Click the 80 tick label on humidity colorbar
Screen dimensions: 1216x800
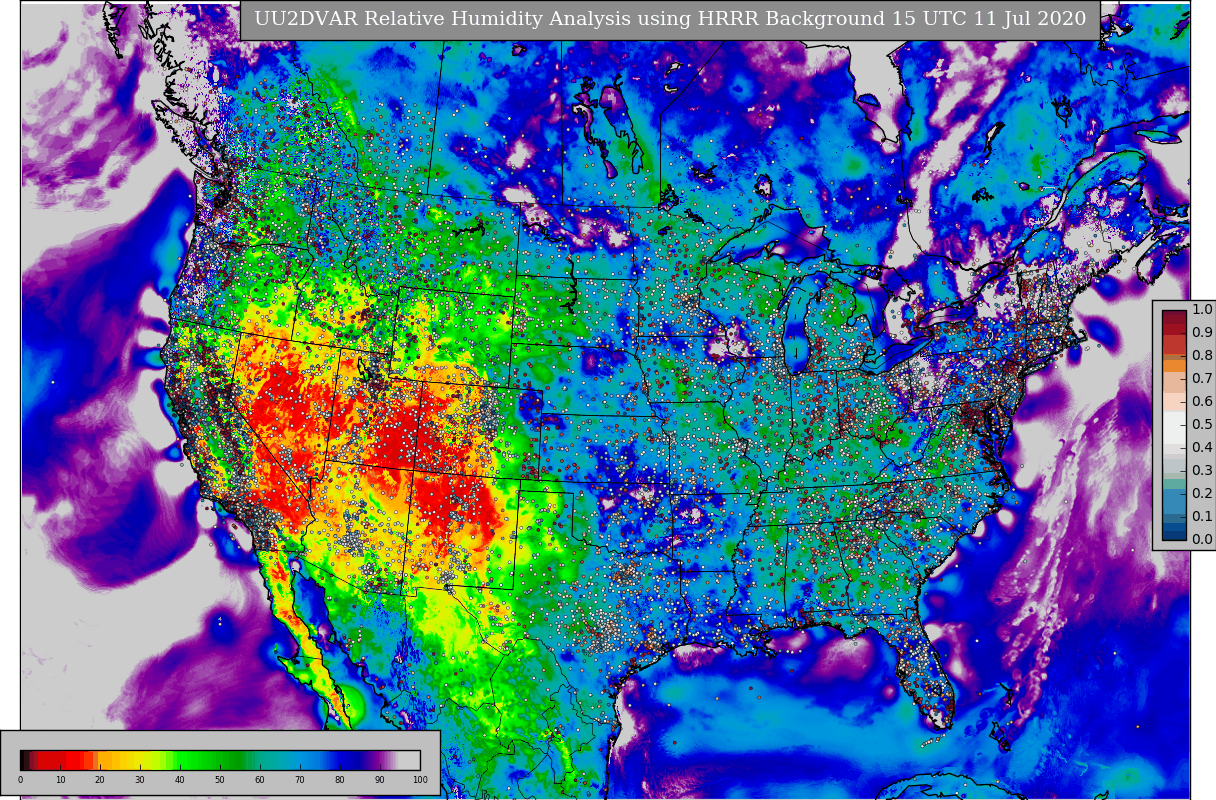click(340, 779)
